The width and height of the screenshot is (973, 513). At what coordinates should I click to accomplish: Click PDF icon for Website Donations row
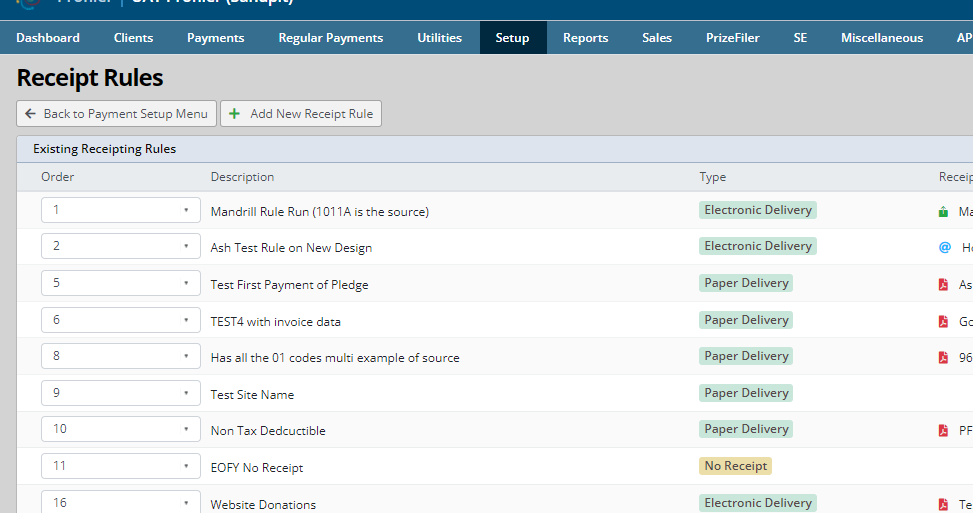click(x=943, y=504)
